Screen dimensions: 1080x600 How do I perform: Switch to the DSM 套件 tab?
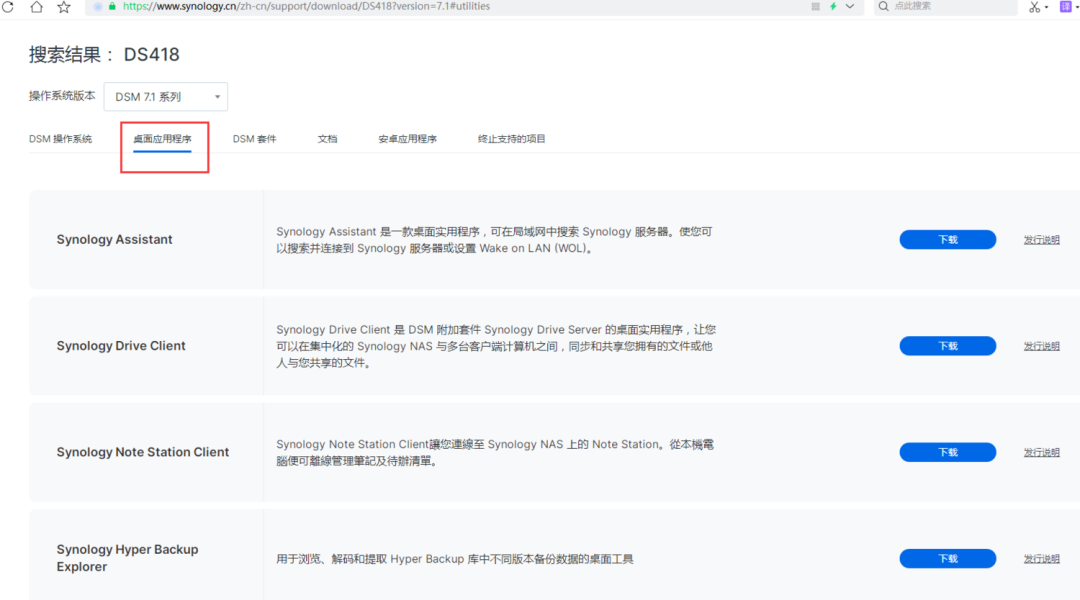coord(254,139)
